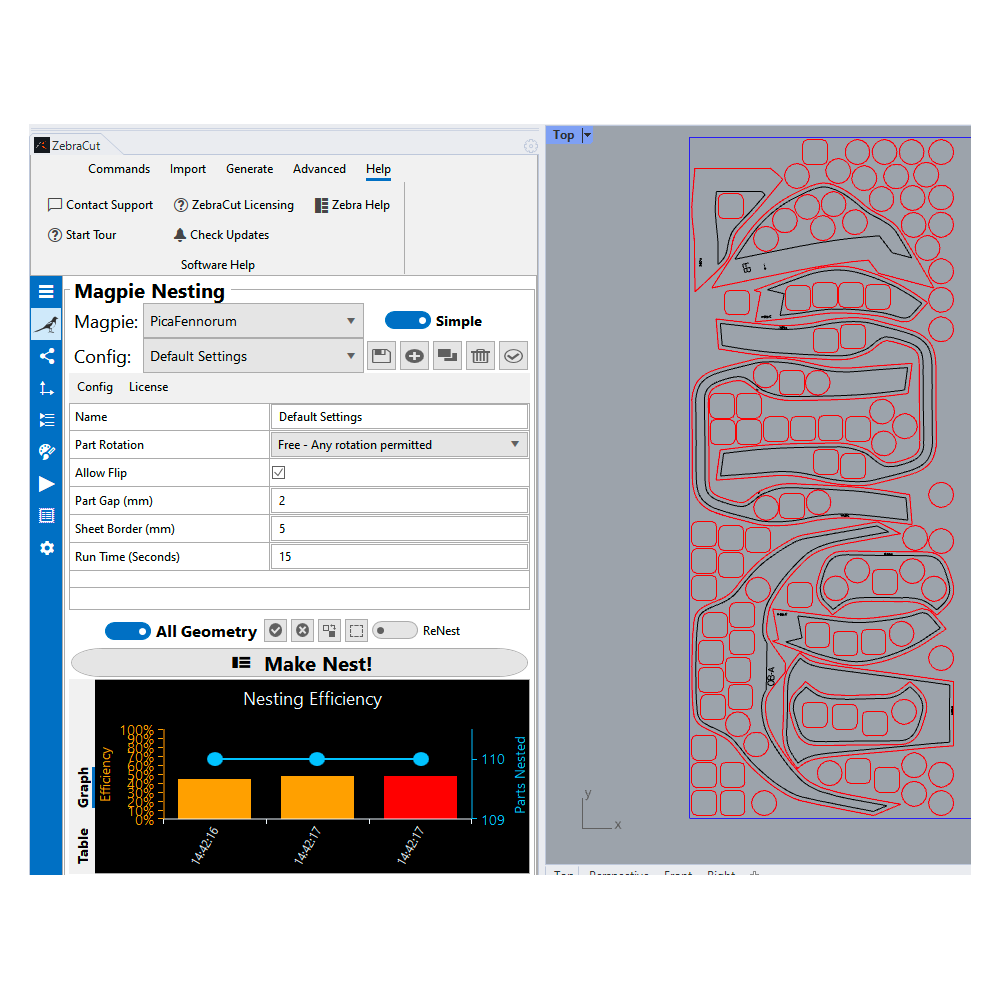Click the select-all check icon beside All Geometry

coord(276,631)
